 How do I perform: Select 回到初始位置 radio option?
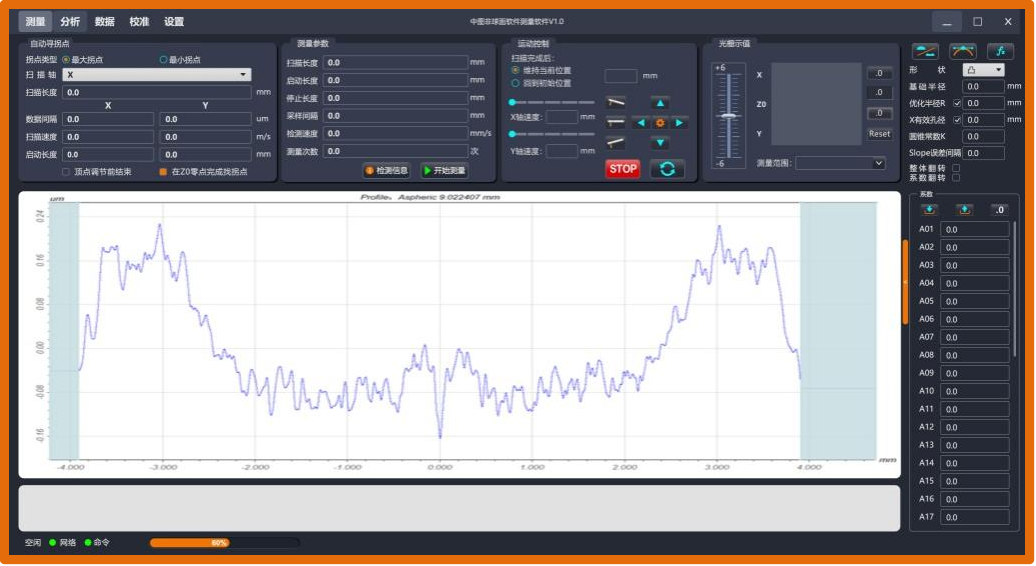pos(516,83)
